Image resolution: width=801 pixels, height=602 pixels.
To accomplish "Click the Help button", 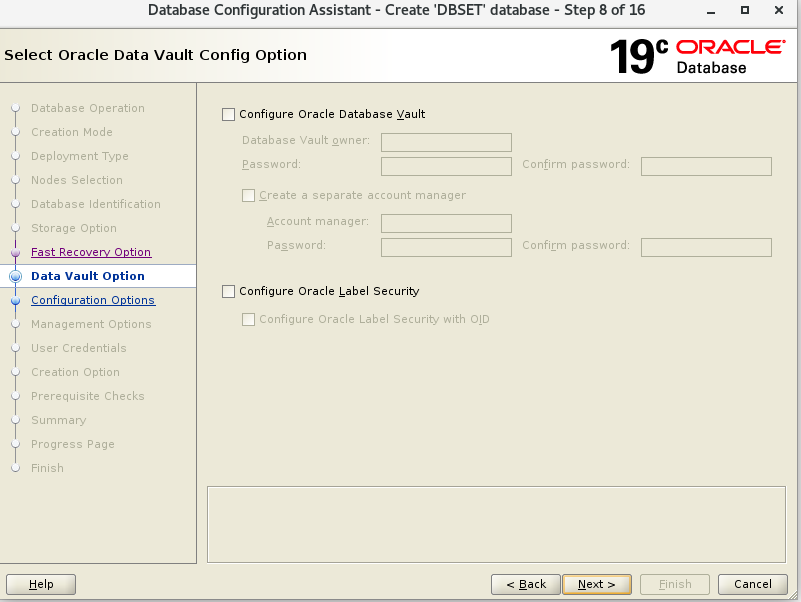I will (41, 584).
